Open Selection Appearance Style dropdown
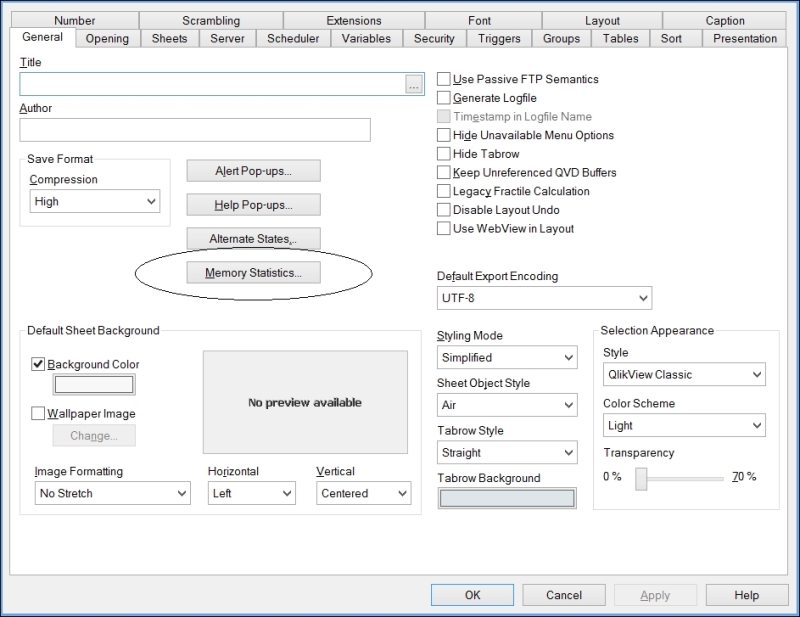The width and height of the screenshot is (800, 617). [684, 375]
